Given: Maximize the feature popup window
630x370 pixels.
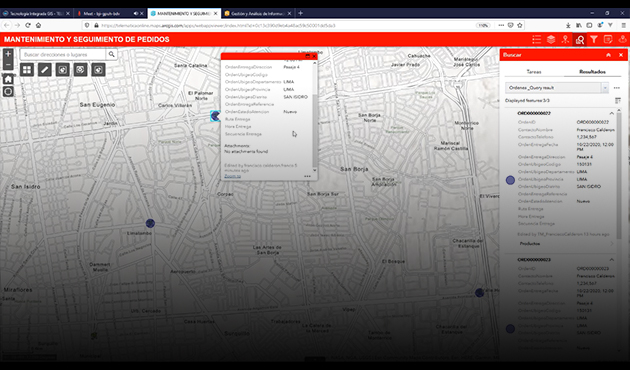Looking at the screenshot, I should pos(308,56).
